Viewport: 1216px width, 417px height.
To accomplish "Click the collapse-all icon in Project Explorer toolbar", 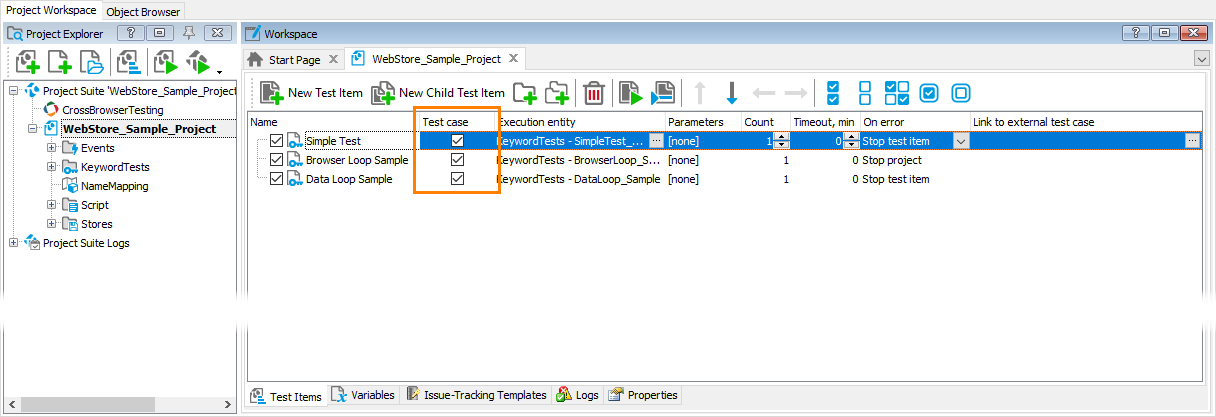I will (x=128, y=63).
